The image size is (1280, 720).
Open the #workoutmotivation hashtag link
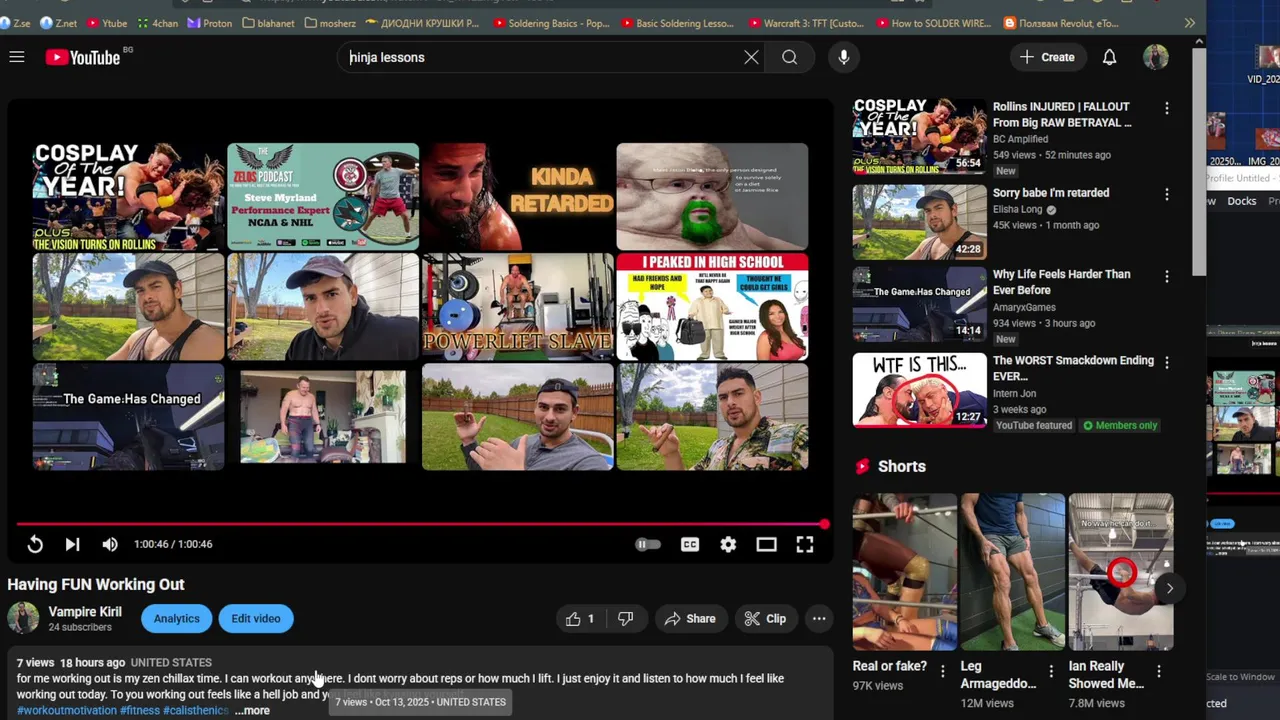(67, 710)
